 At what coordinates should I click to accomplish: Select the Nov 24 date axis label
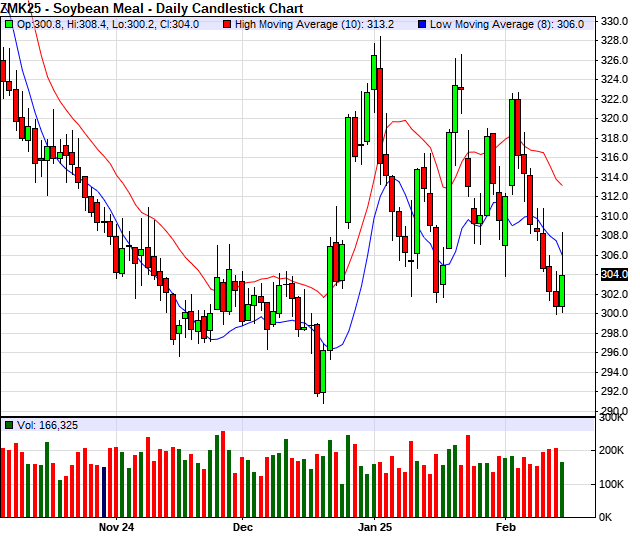tap(117, 525)
